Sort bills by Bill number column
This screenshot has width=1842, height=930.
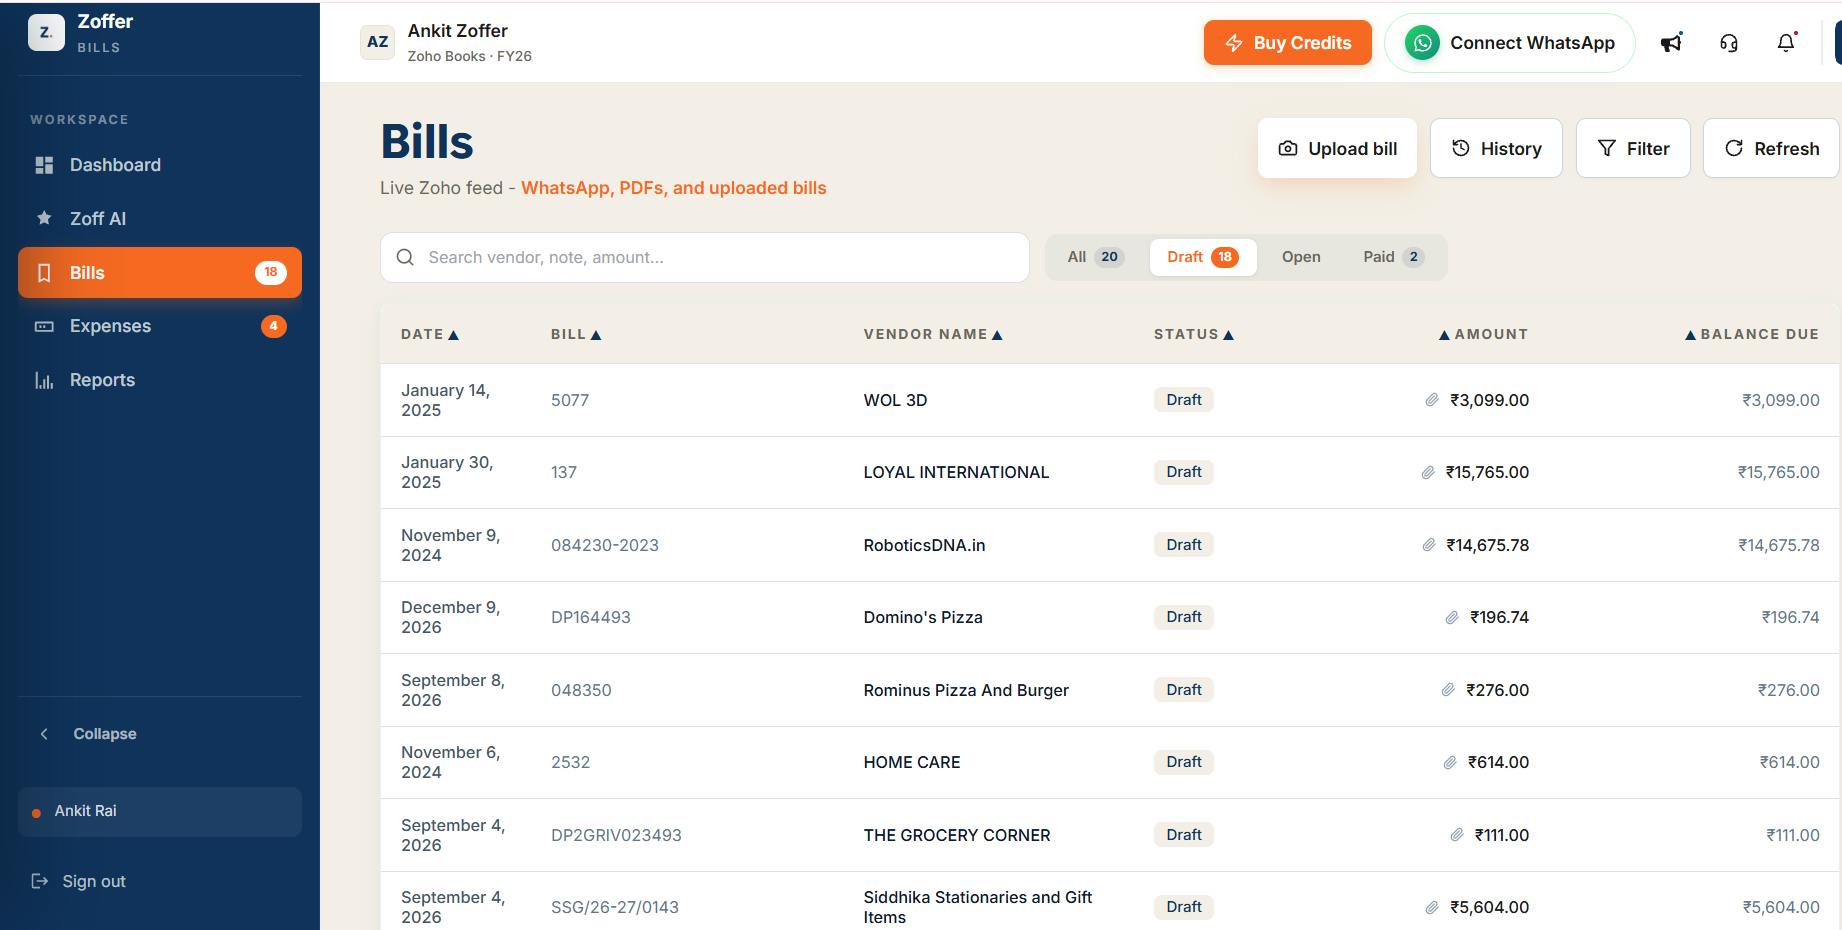click(x=576, y=334)
